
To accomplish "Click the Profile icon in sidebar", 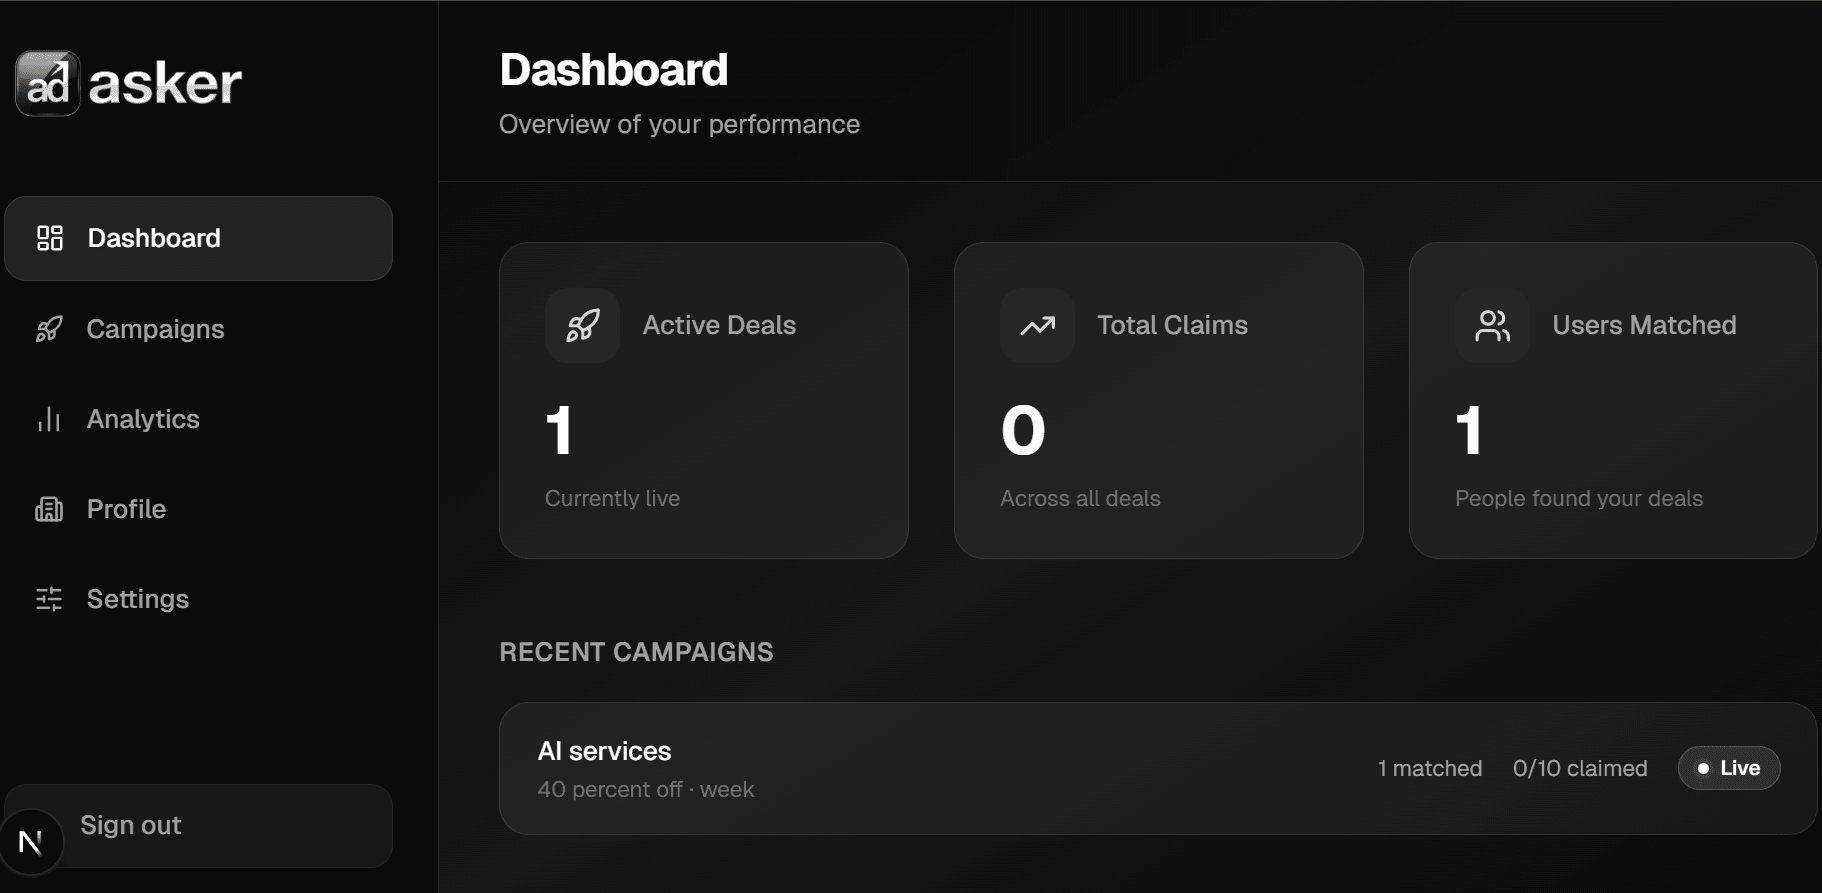I will click(x=49, y=509).
